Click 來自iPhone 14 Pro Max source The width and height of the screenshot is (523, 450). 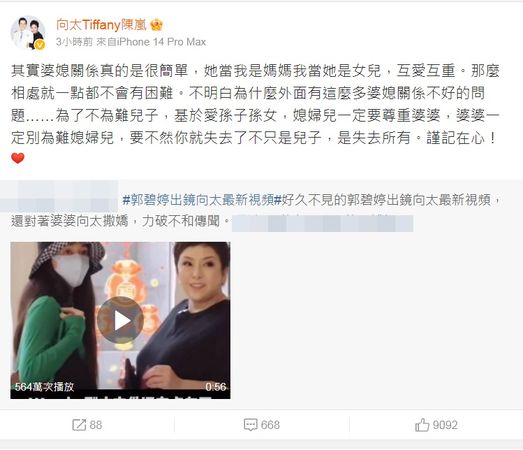click(x=151, y=42)
